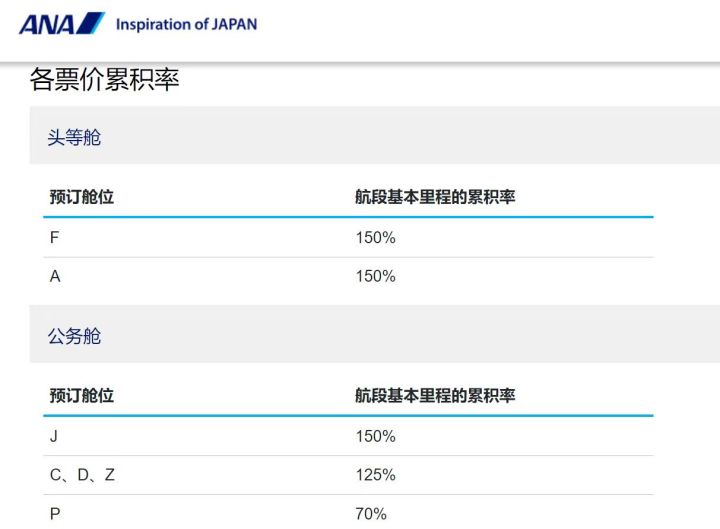
Task: Click the blue swoosh in ANA logo
Action: click(91, 23)
